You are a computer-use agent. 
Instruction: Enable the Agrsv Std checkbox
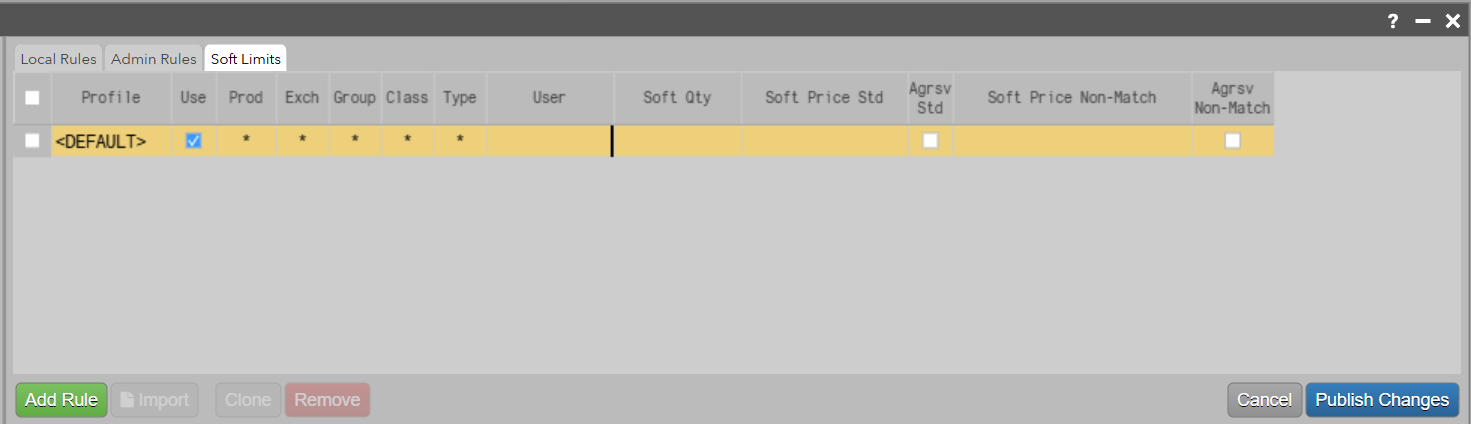click(x=930, y=141)
